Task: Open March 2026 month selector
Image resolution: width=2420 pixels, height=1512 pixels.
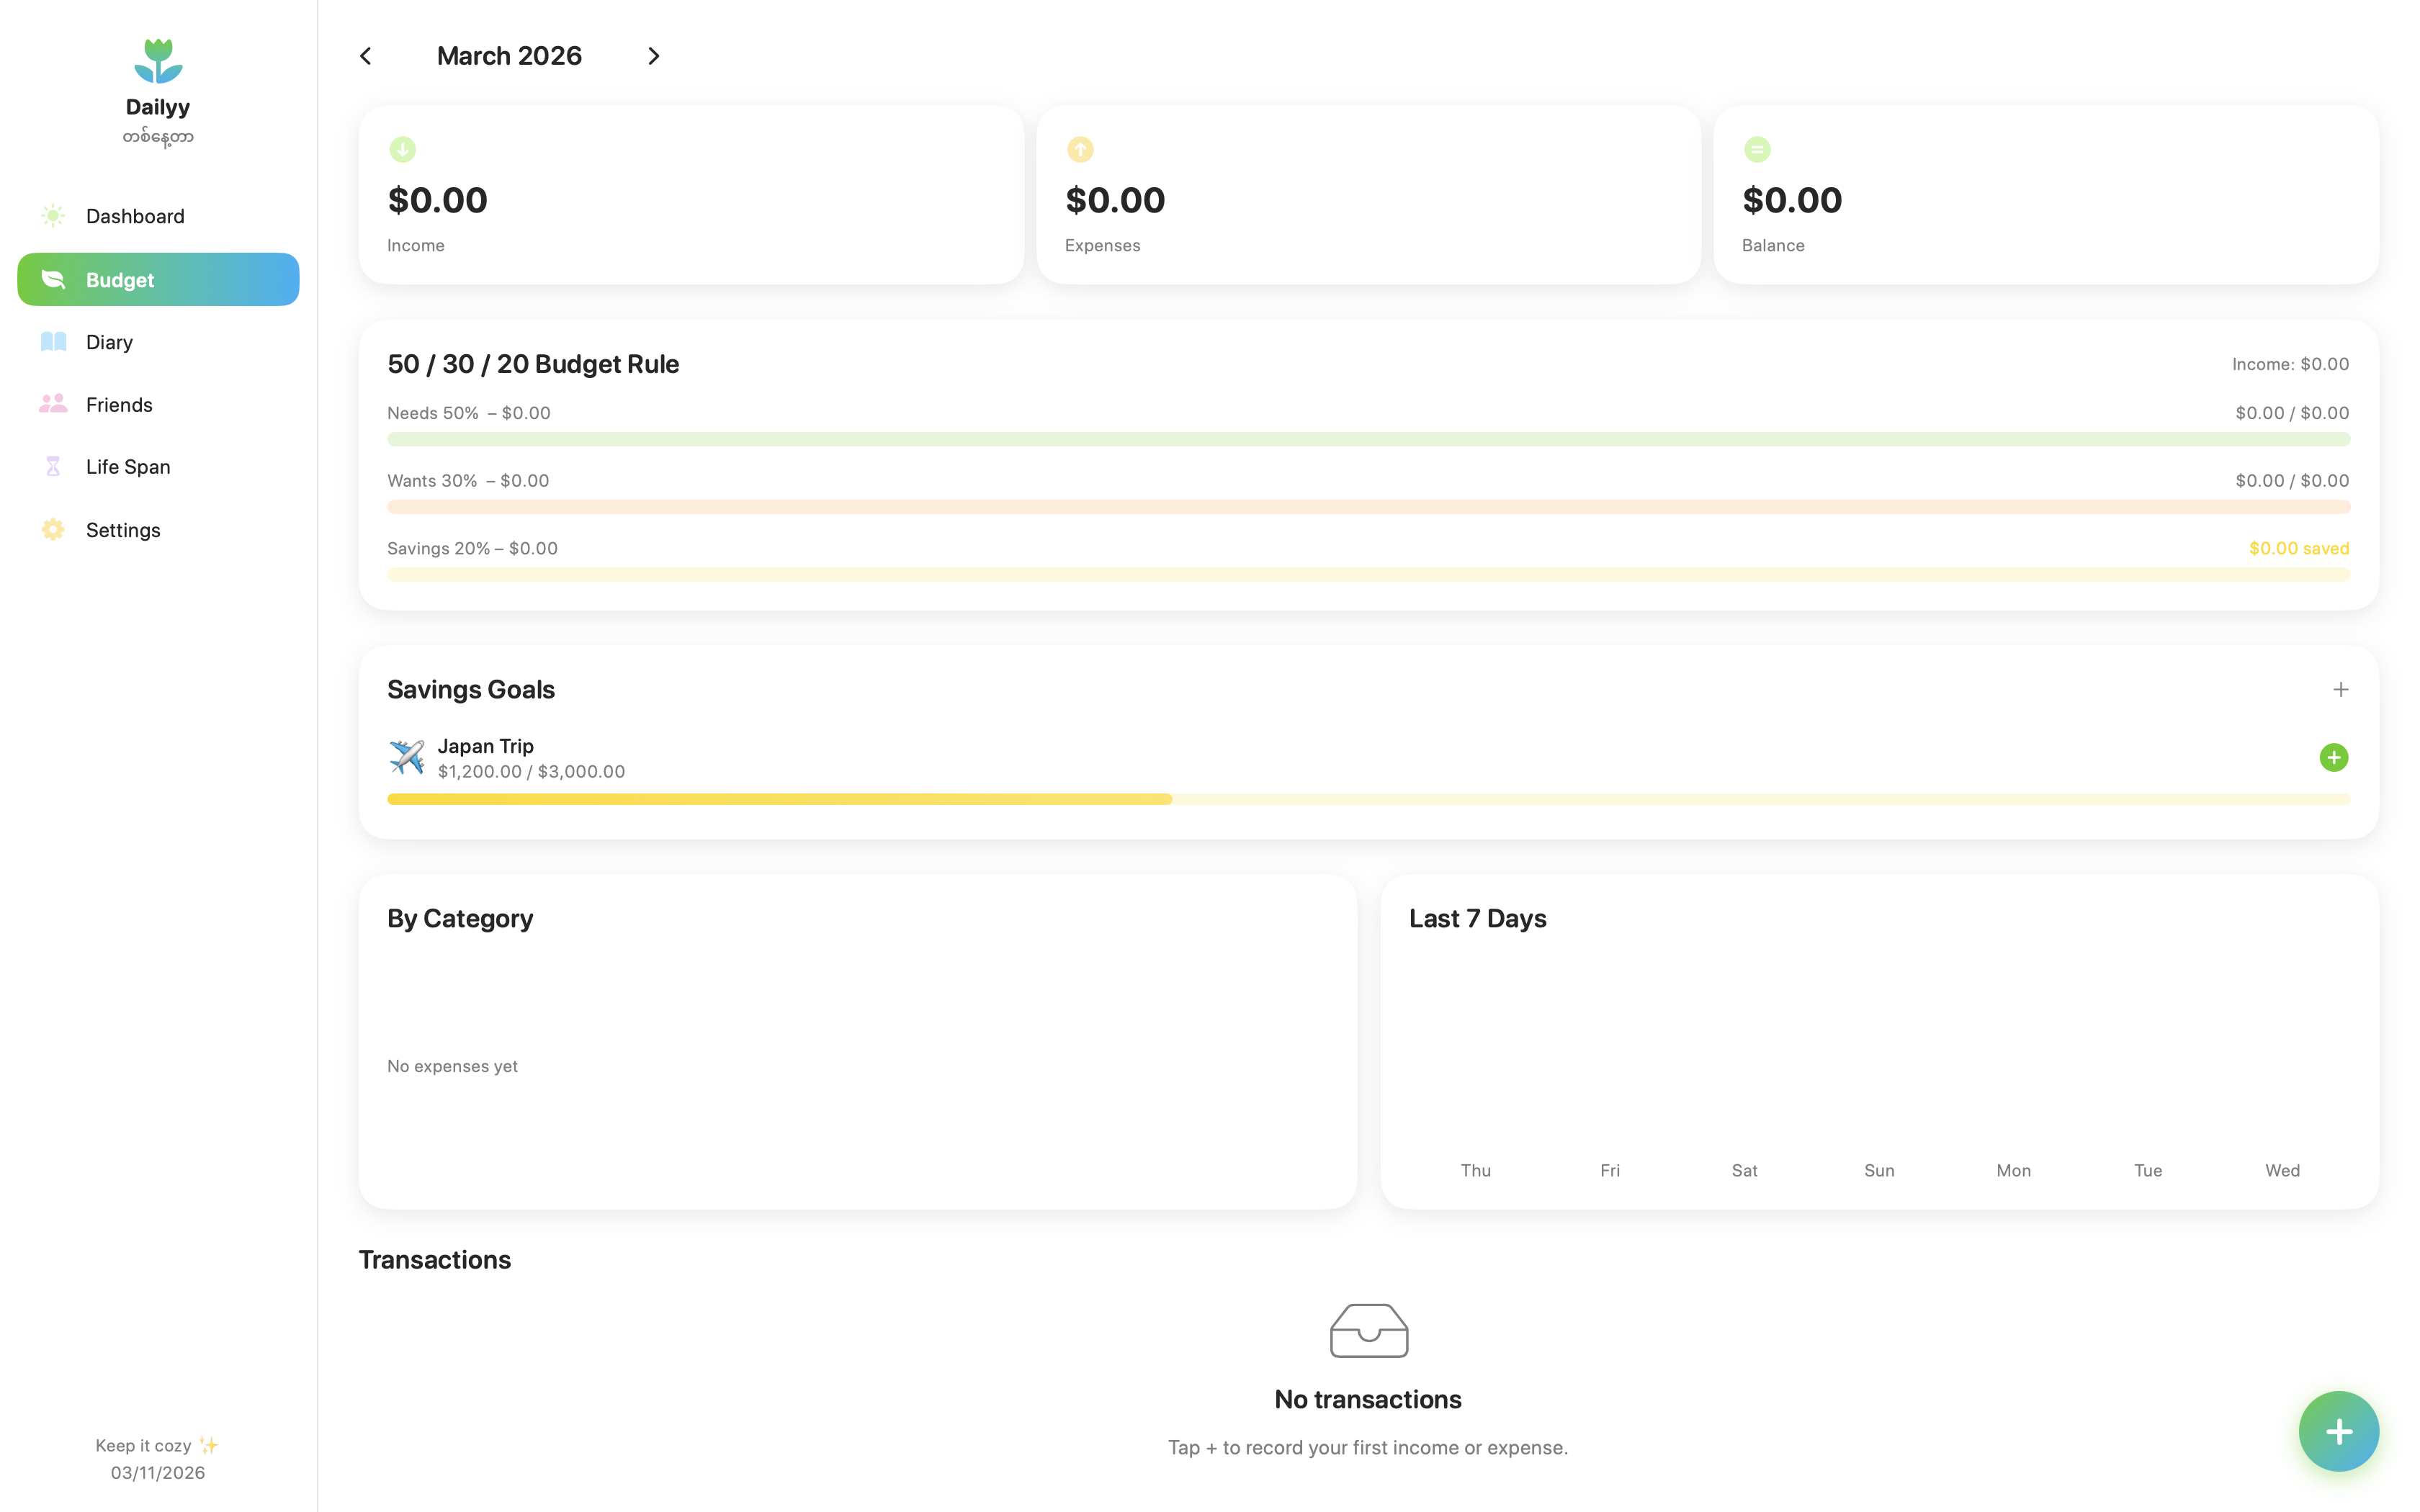Action: tap(509, 56)
